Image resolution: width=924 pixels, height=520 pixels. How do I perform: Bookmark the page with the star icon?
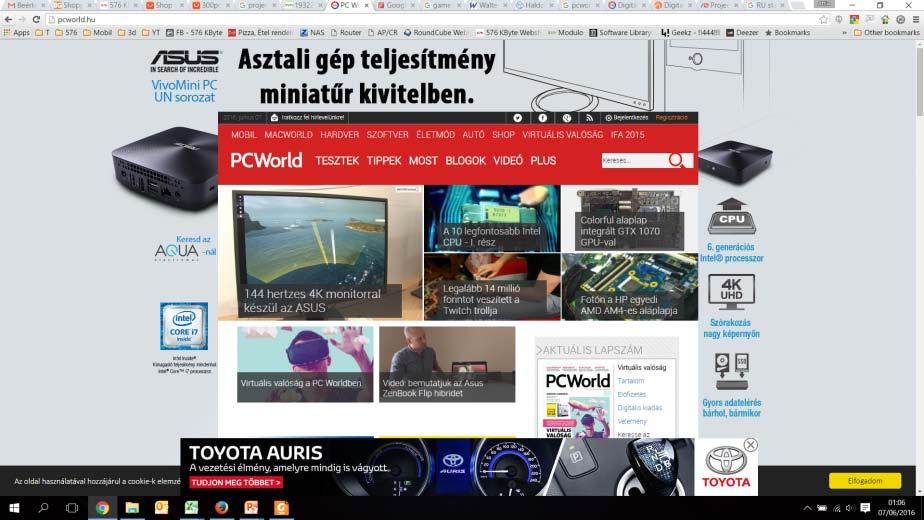(823, 19)
